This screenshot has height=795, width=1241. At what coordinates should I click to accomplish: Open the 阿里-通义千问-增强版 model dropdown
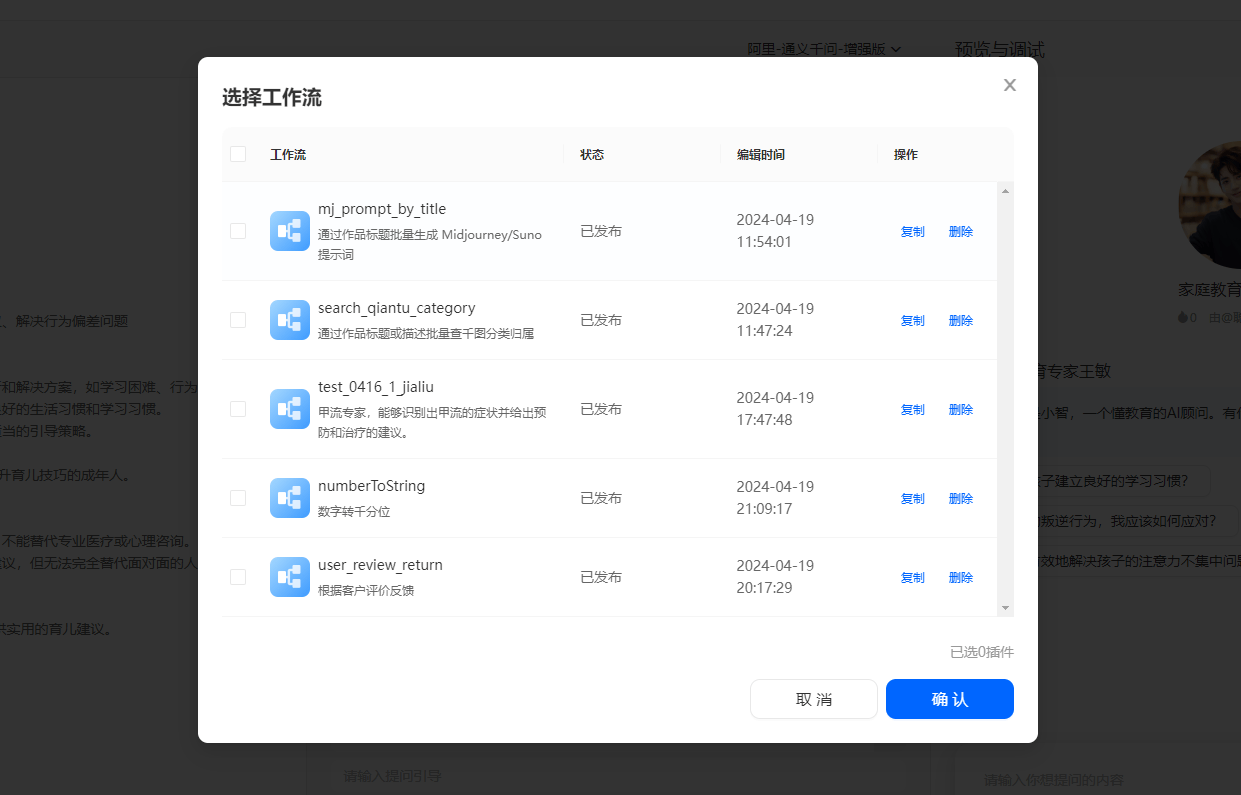824,48
